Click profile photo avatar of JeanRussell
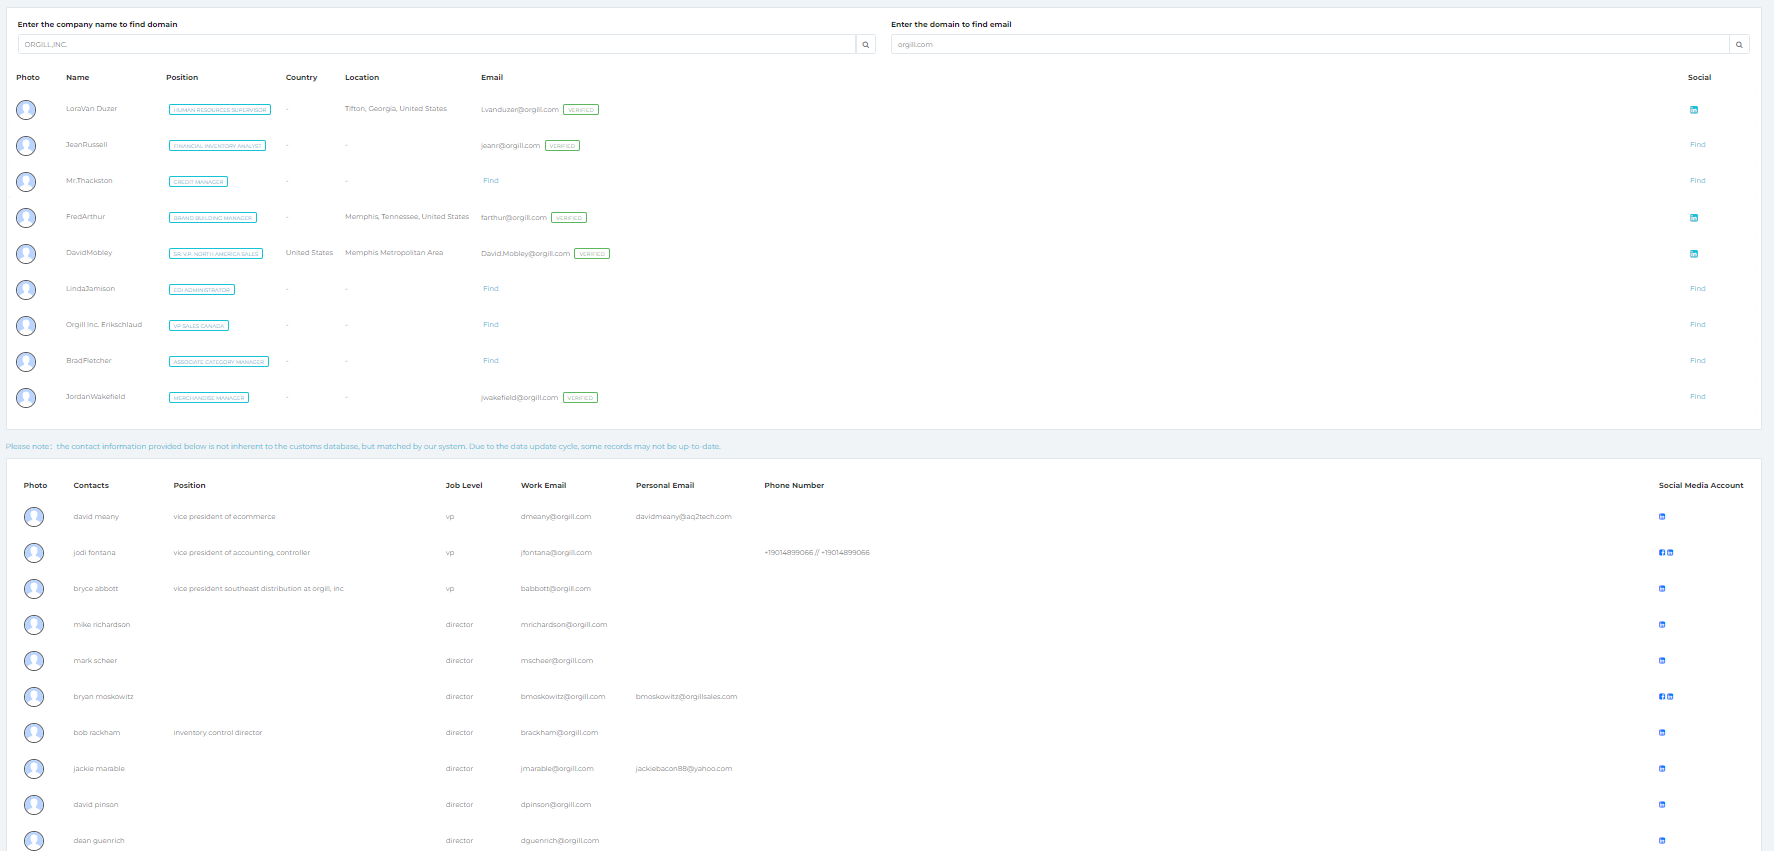This screenshot has height=851, width=1774. click(x=26, y=146)
